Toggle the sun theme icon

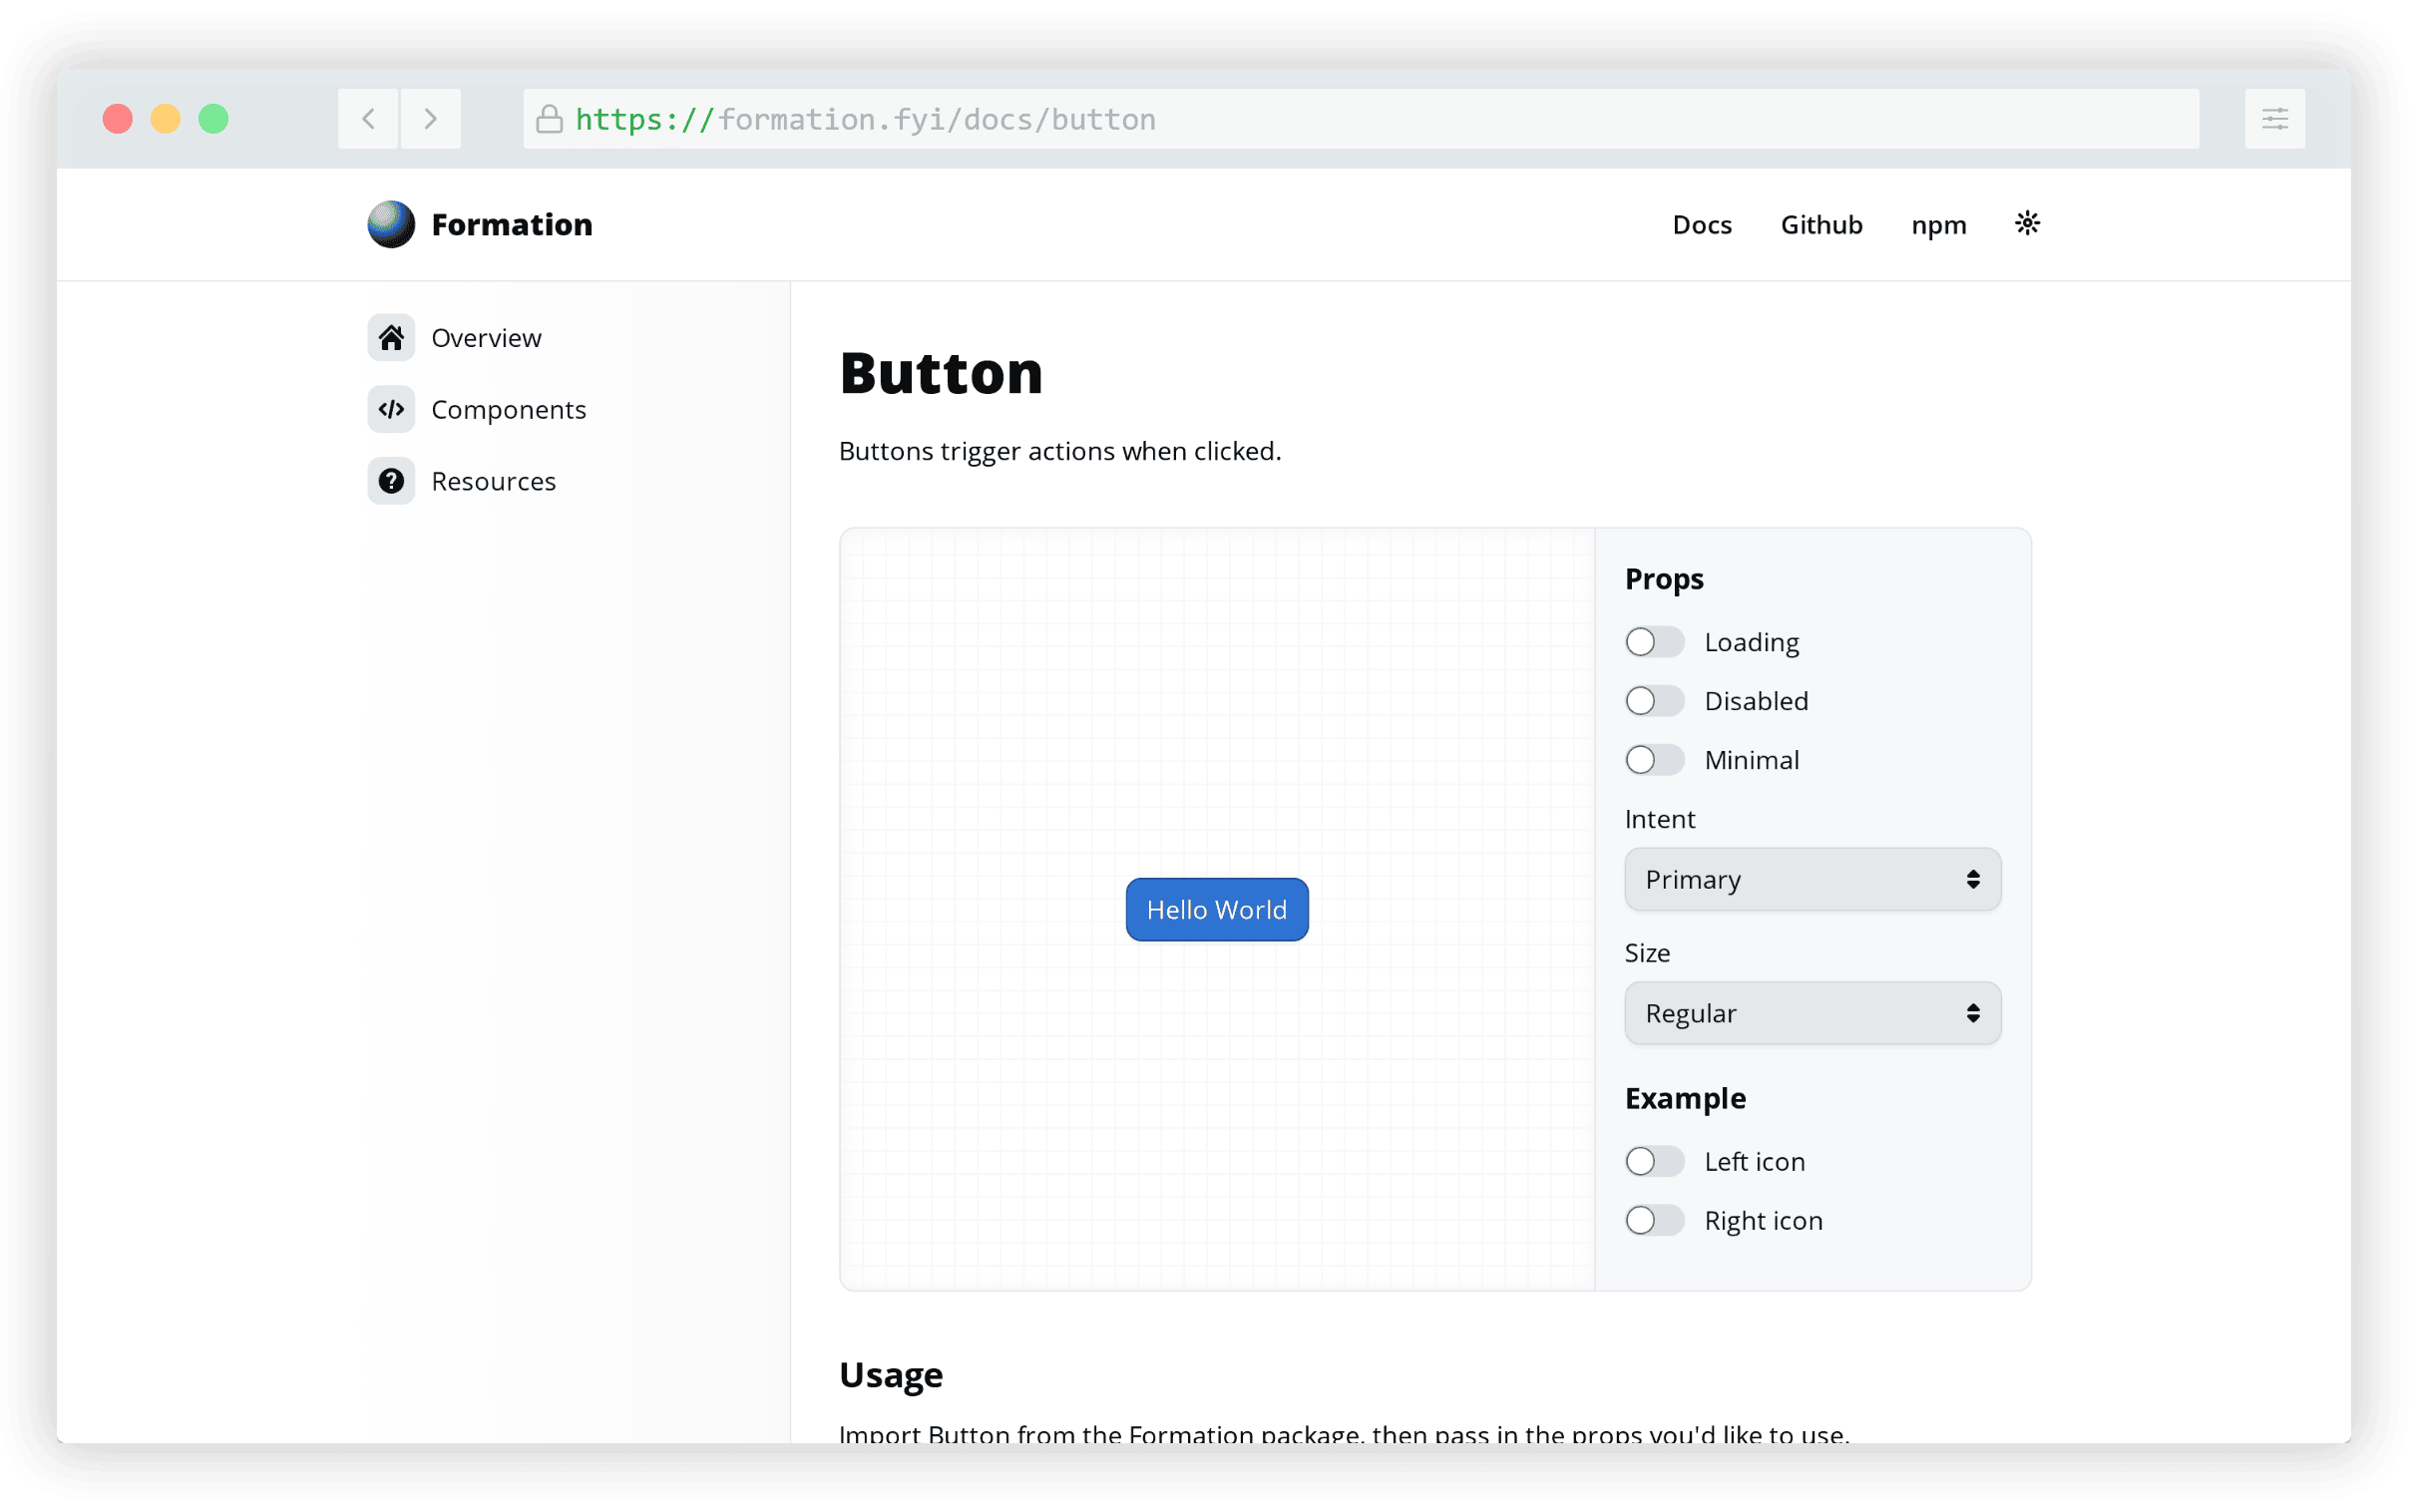(2027, 223)
